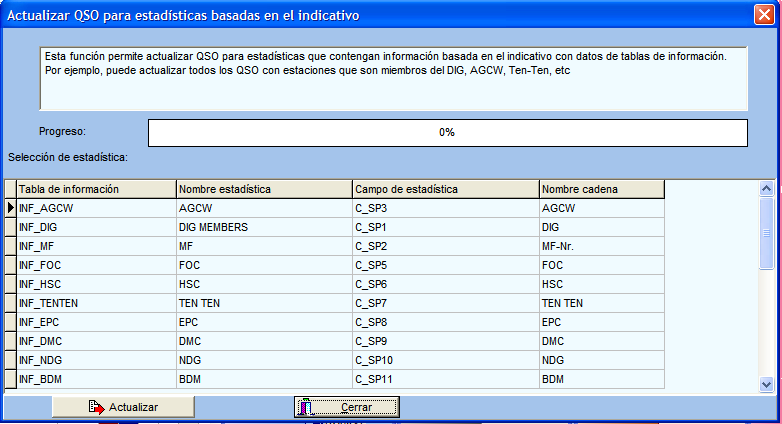Choose the INF_TENTEN row
The image size is (782, 424).
coord(96,303)
